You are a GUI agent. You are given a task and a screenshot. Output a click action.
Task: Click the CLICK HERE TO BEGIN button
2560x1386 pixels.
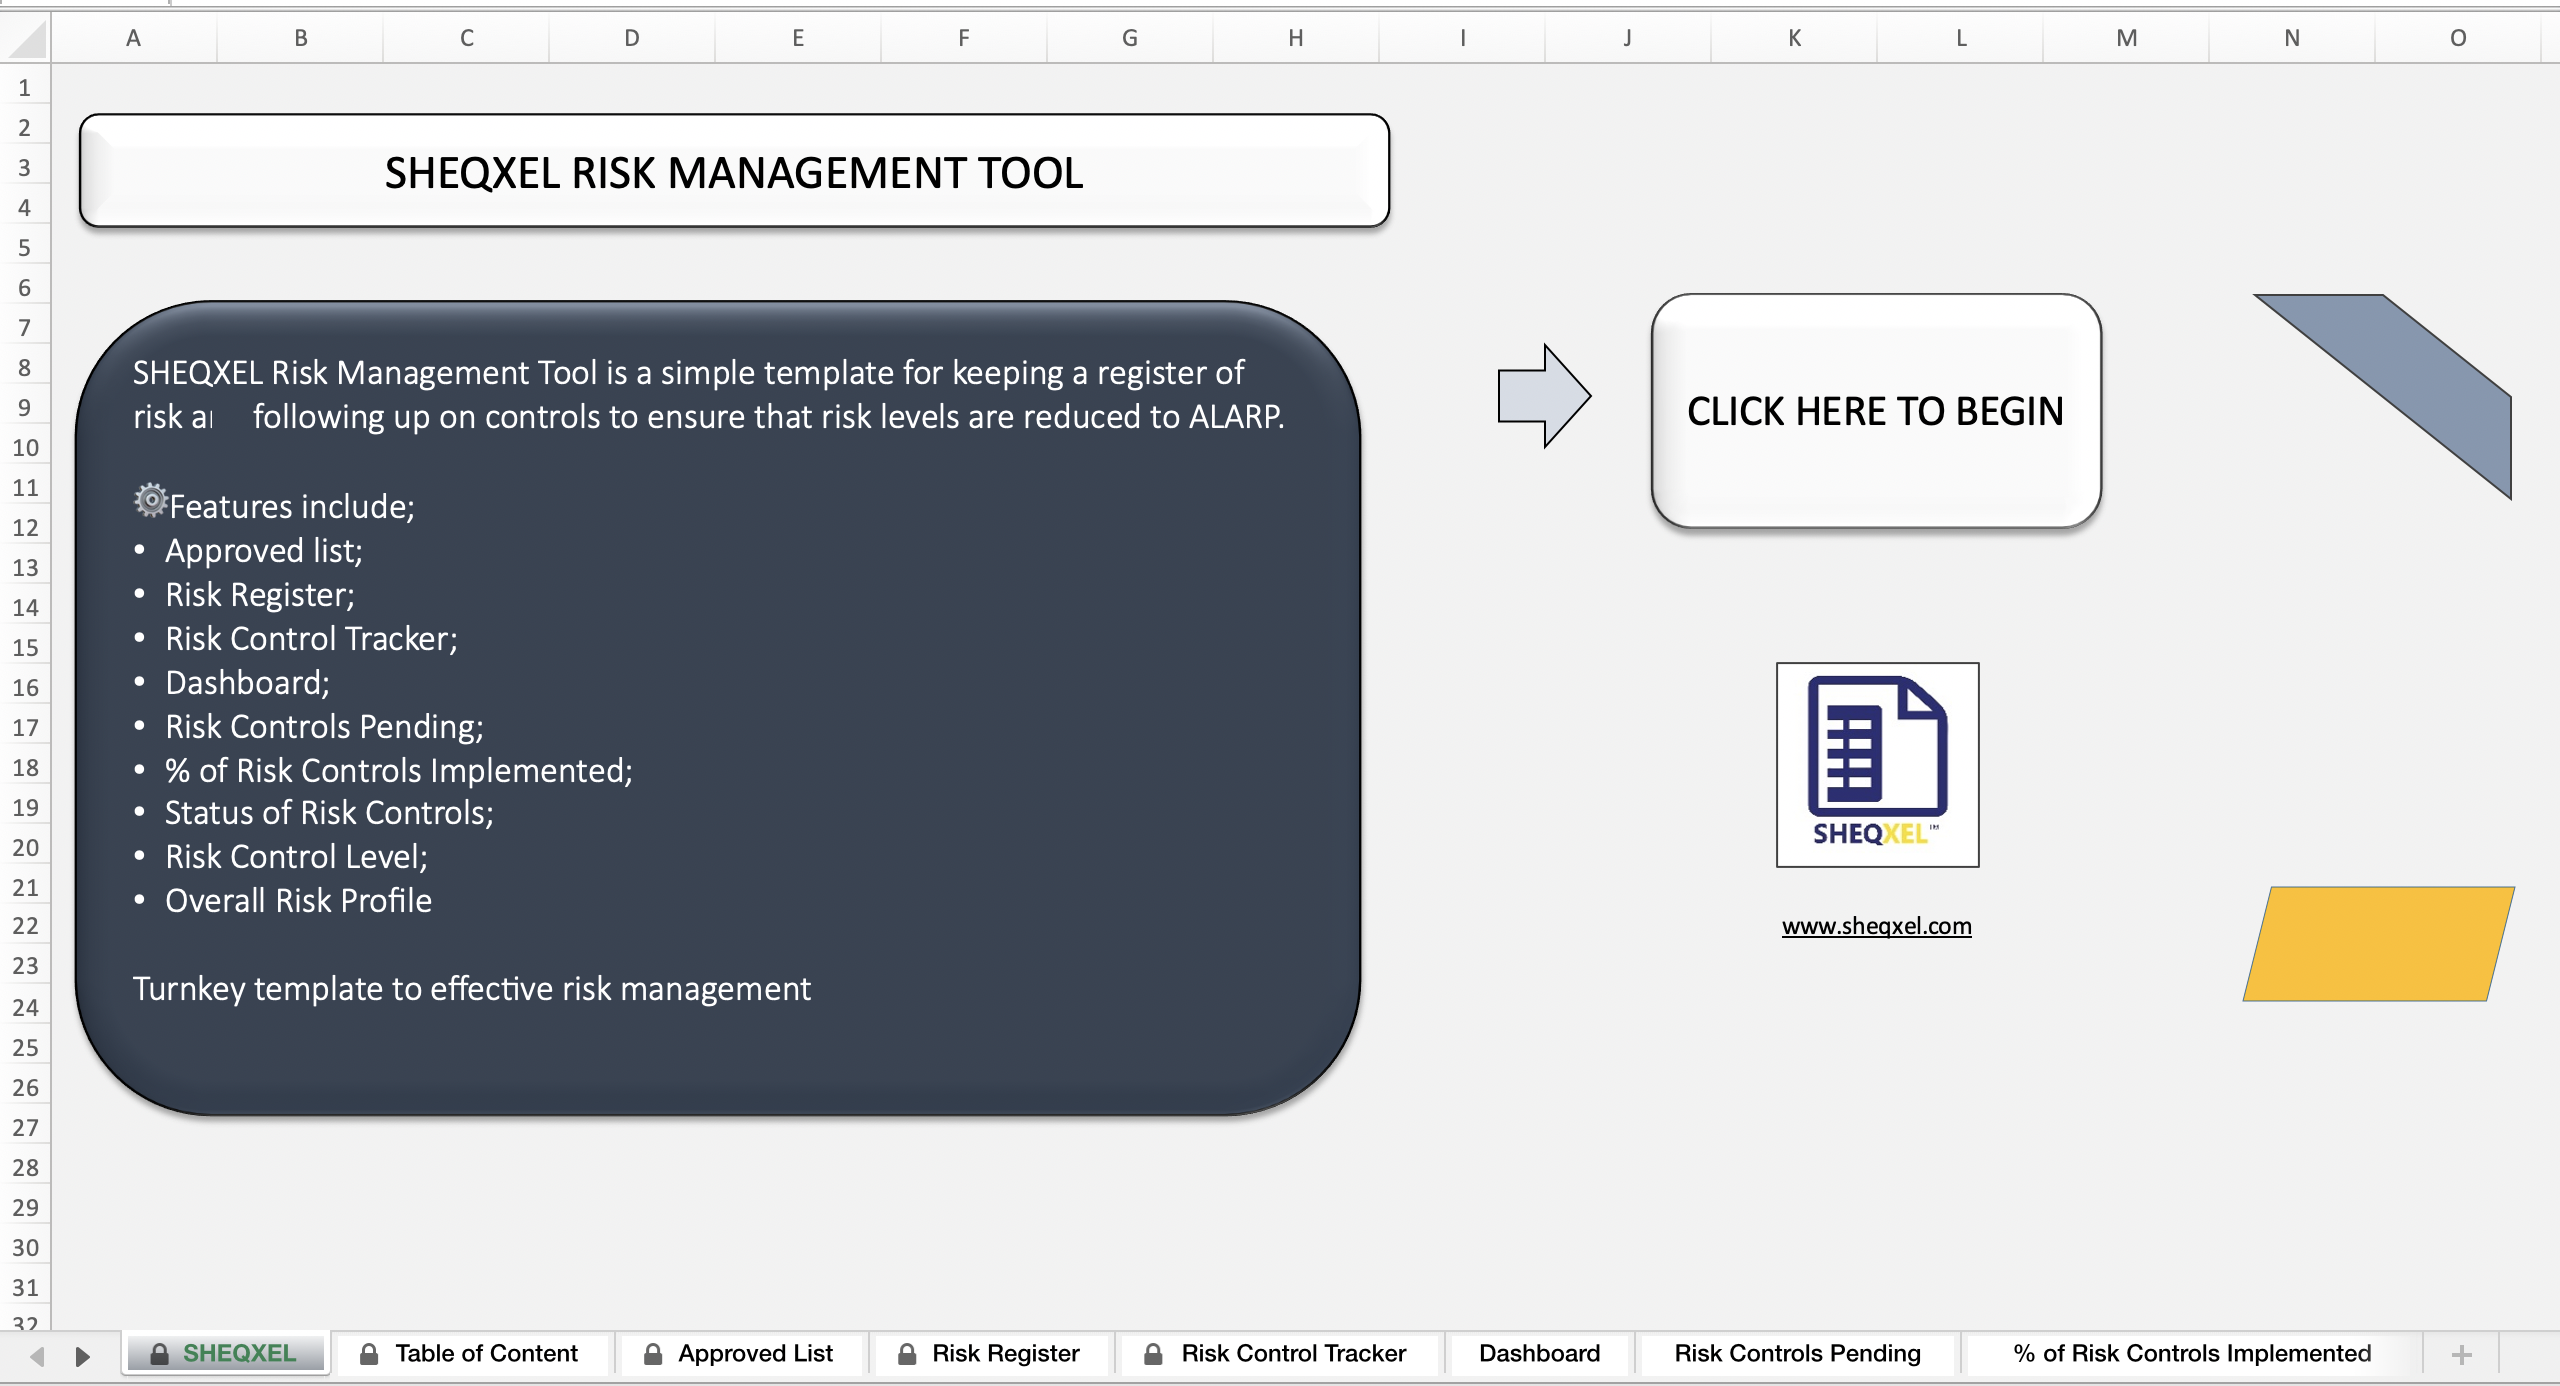1876,411
